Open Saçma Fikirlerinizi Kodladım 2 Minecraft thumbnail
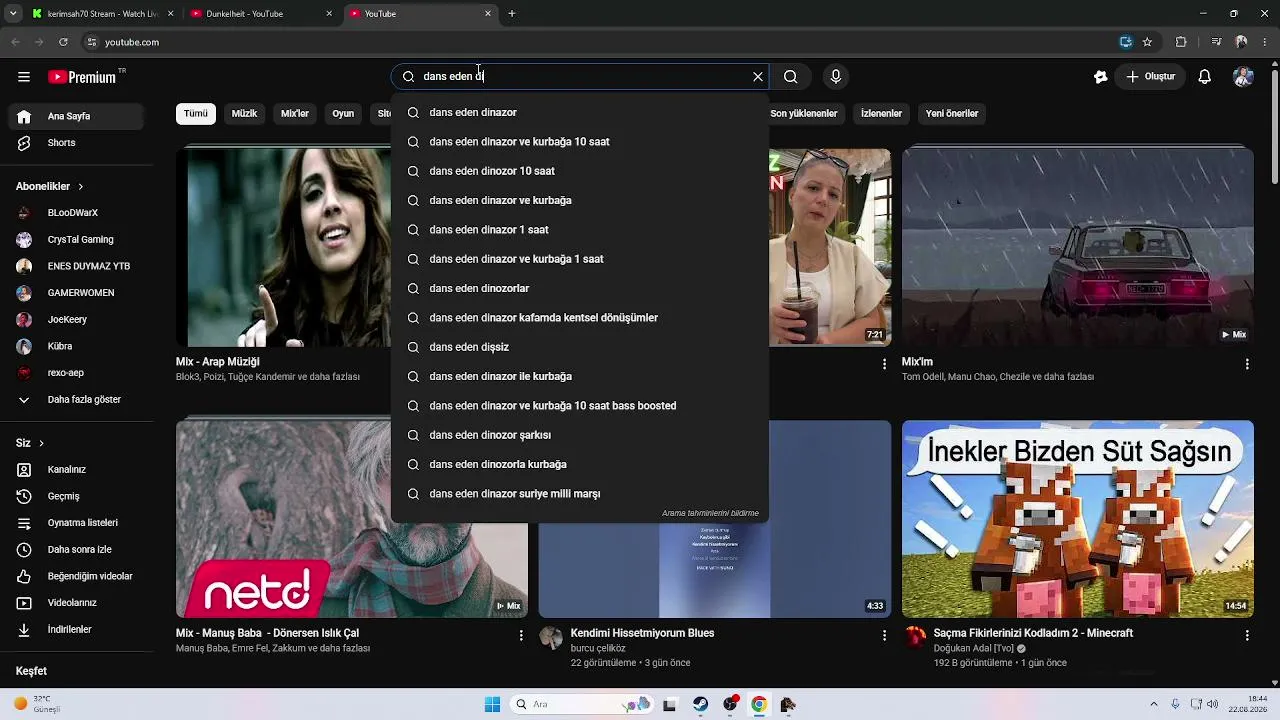 click(1077, 518)
